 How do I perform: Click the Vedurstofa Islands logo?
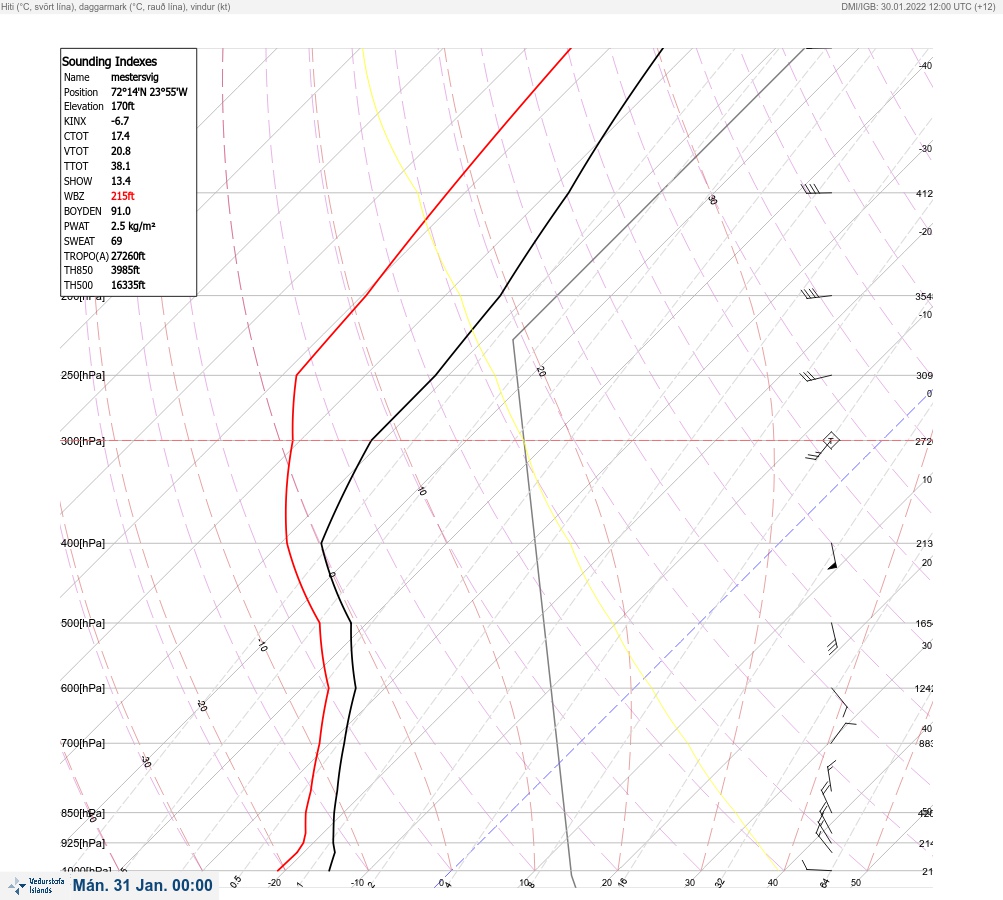click(x=36, y=885)
